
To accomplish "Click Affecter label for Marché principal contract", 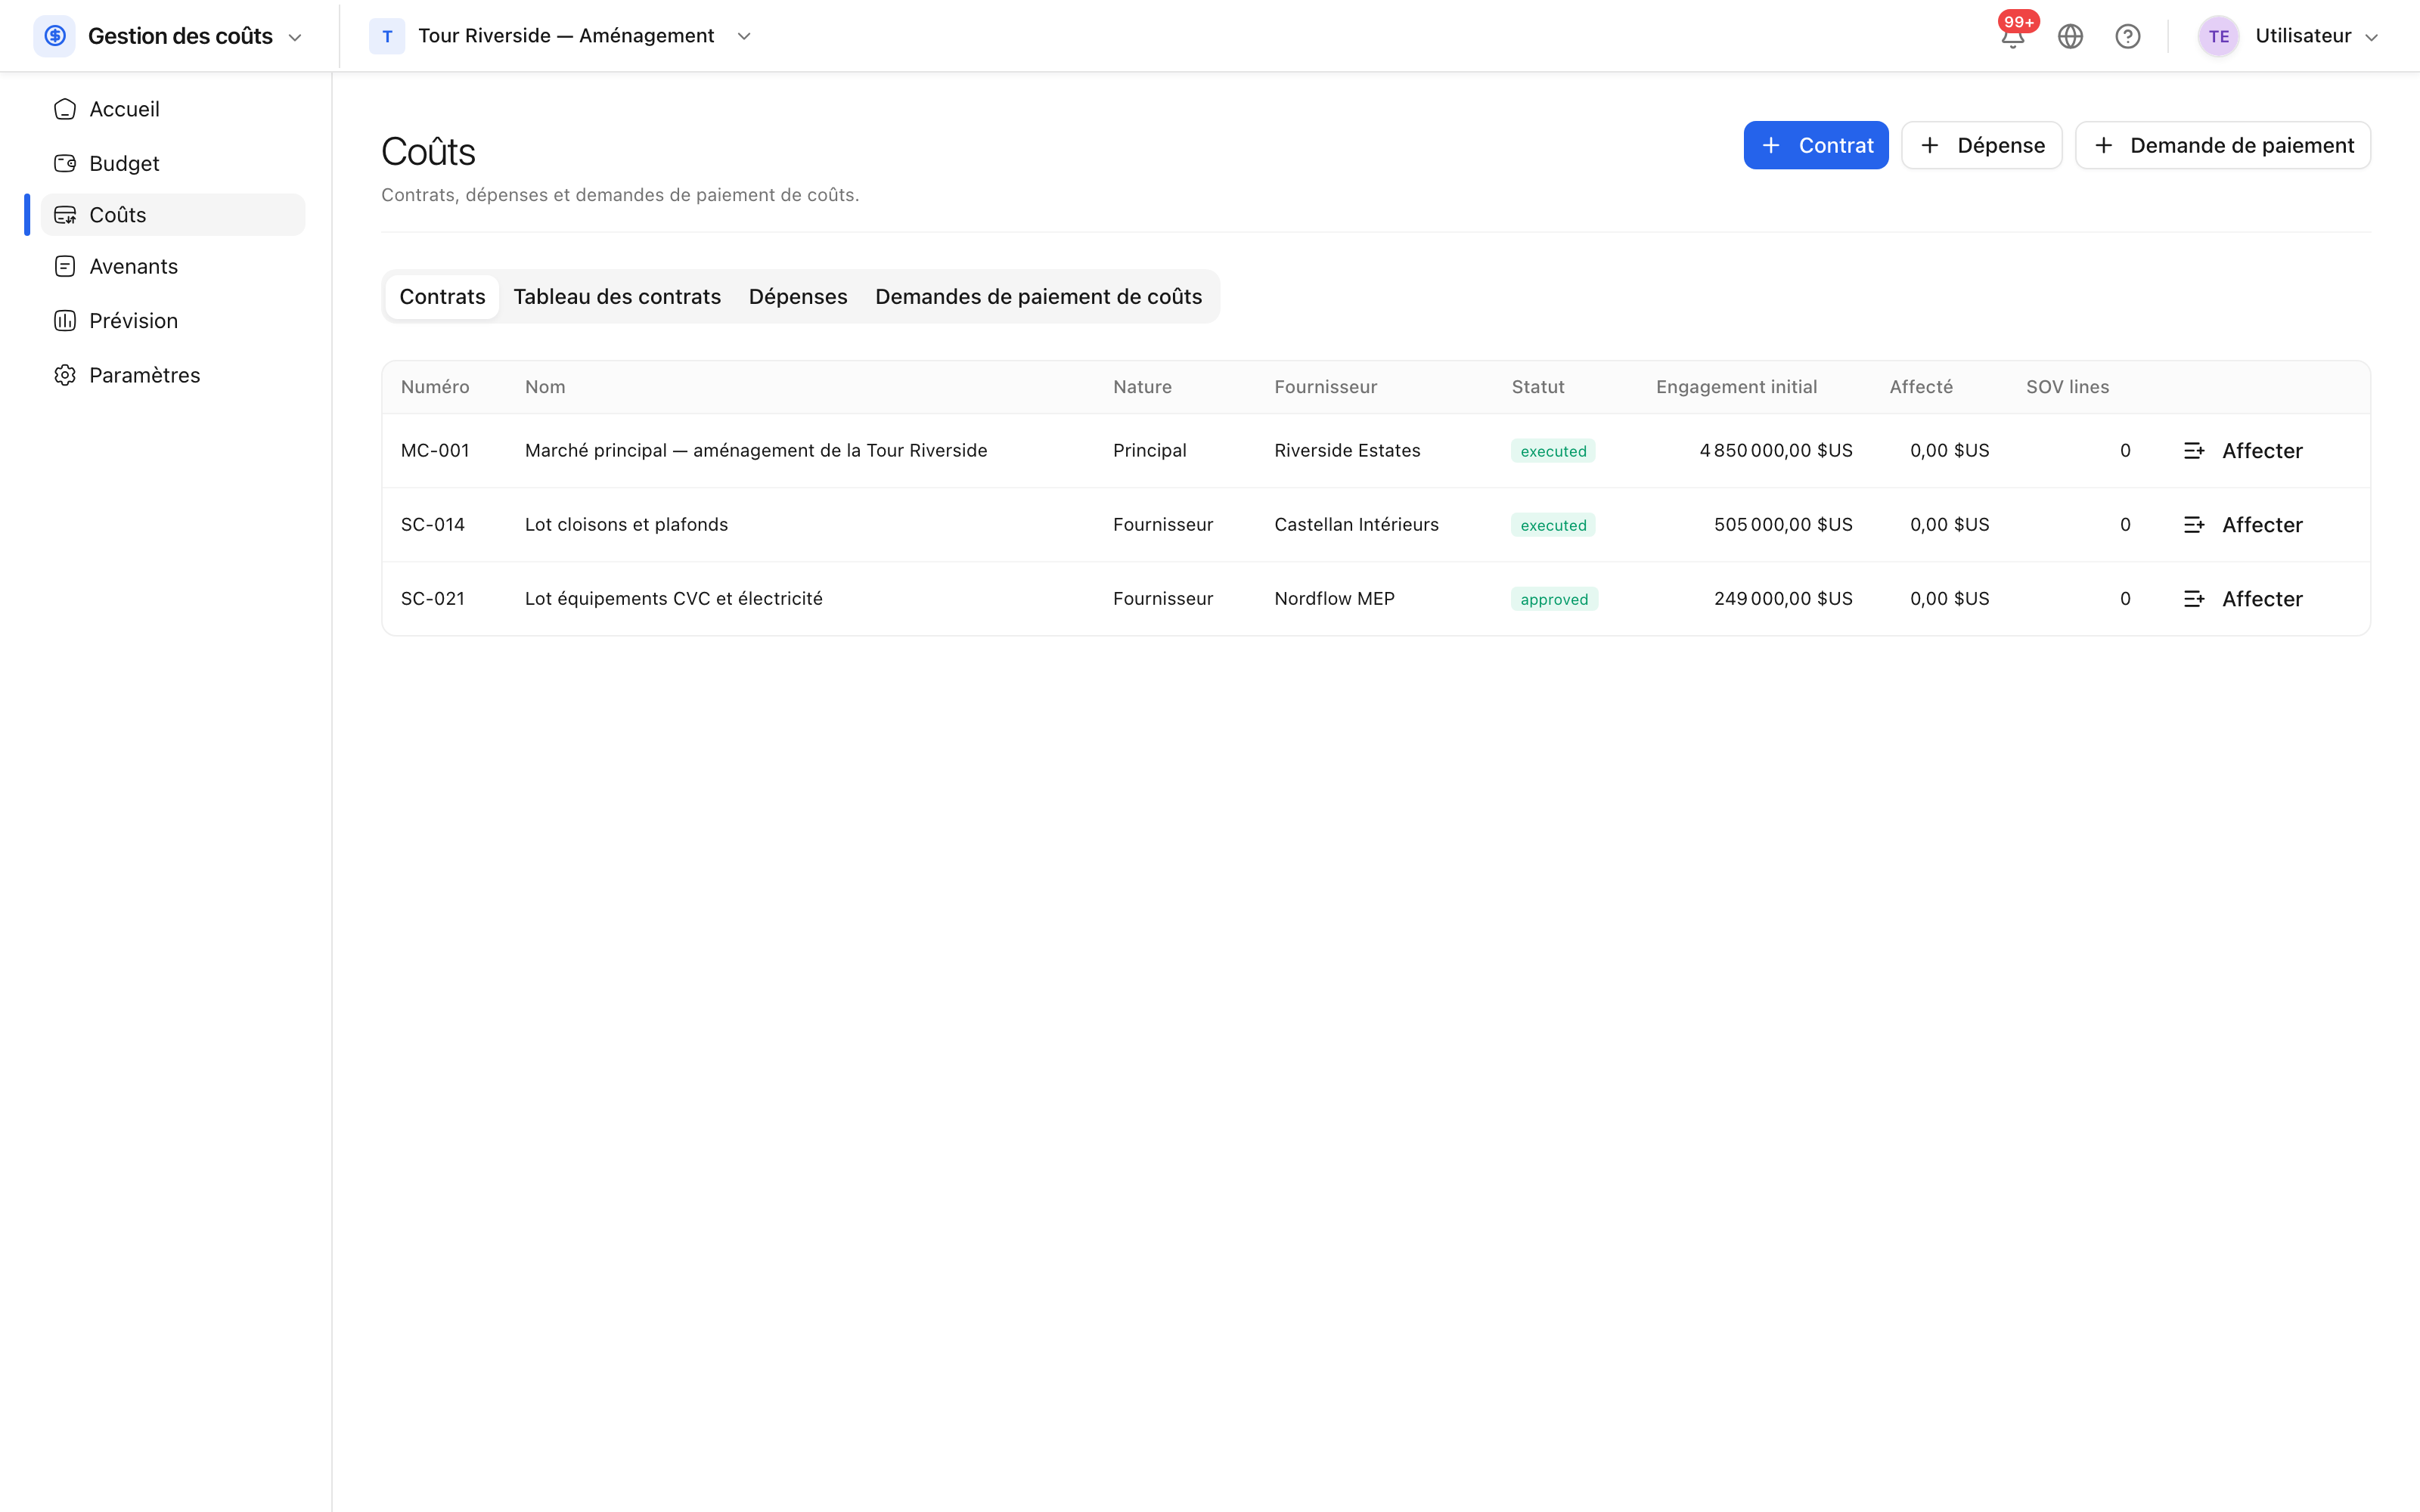I will pos(2262,451).
